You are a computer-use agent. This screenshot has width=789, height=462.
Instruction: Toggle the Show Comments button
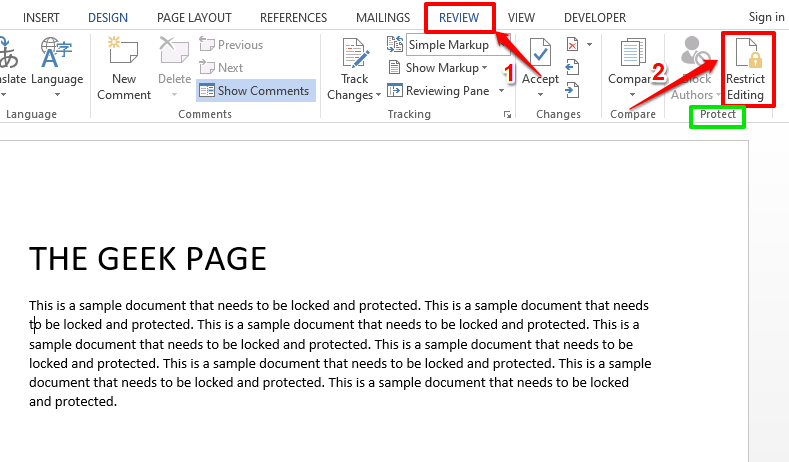coord(256,91)
